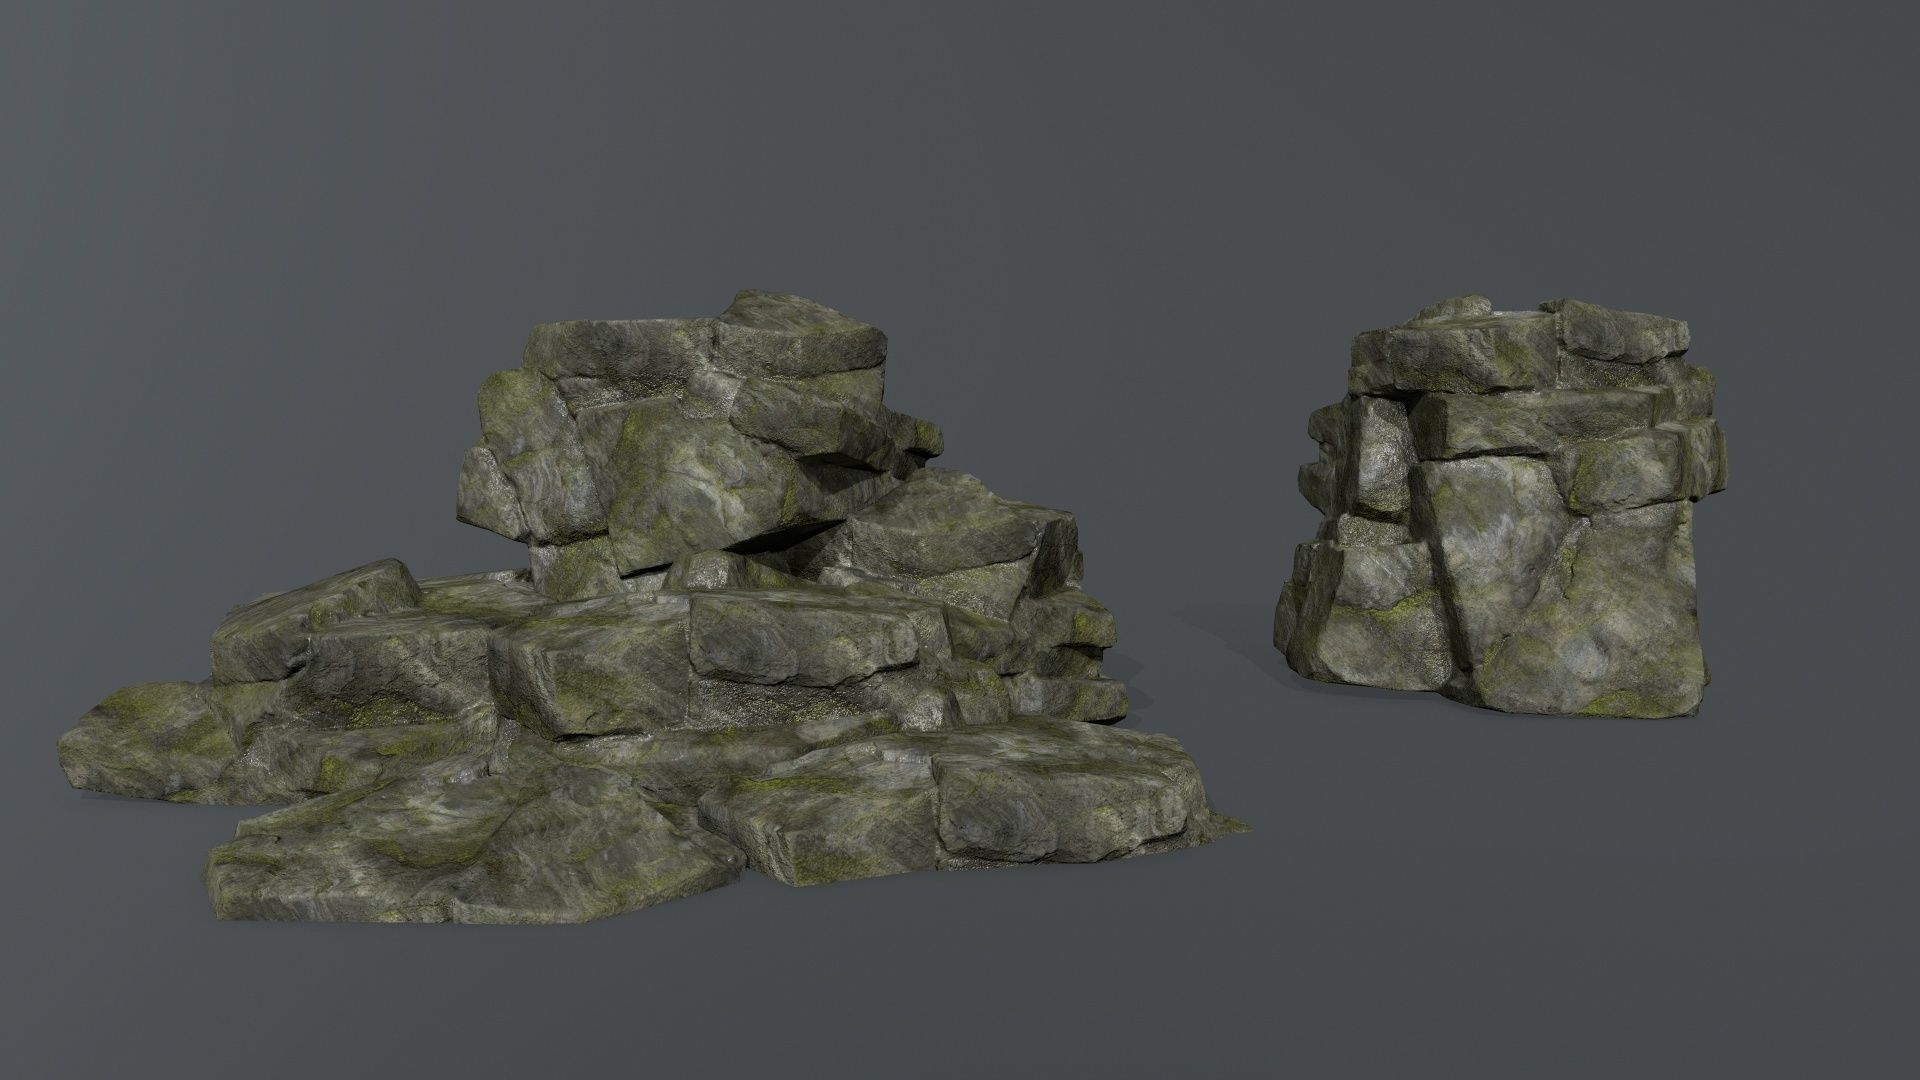Select the tall stacked rock pillar model
1920x1080 pixels.
[x=1500, y=505]
